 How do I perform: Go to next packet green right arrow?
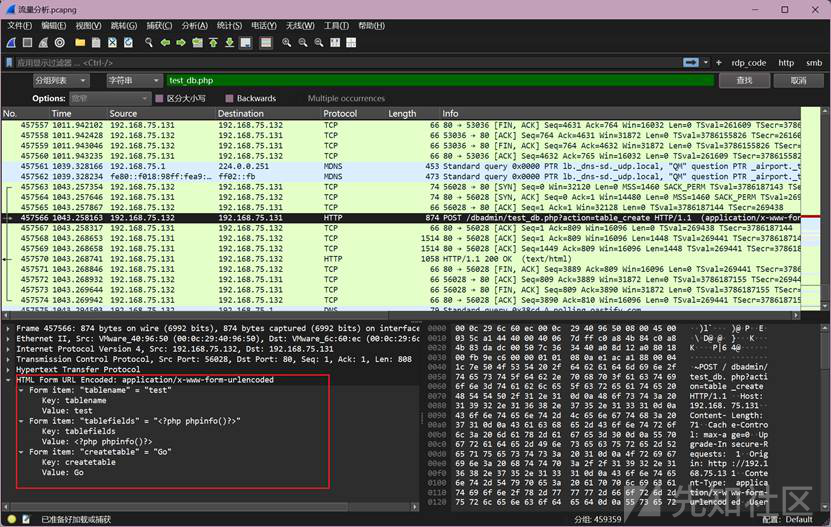pos(181,42)
